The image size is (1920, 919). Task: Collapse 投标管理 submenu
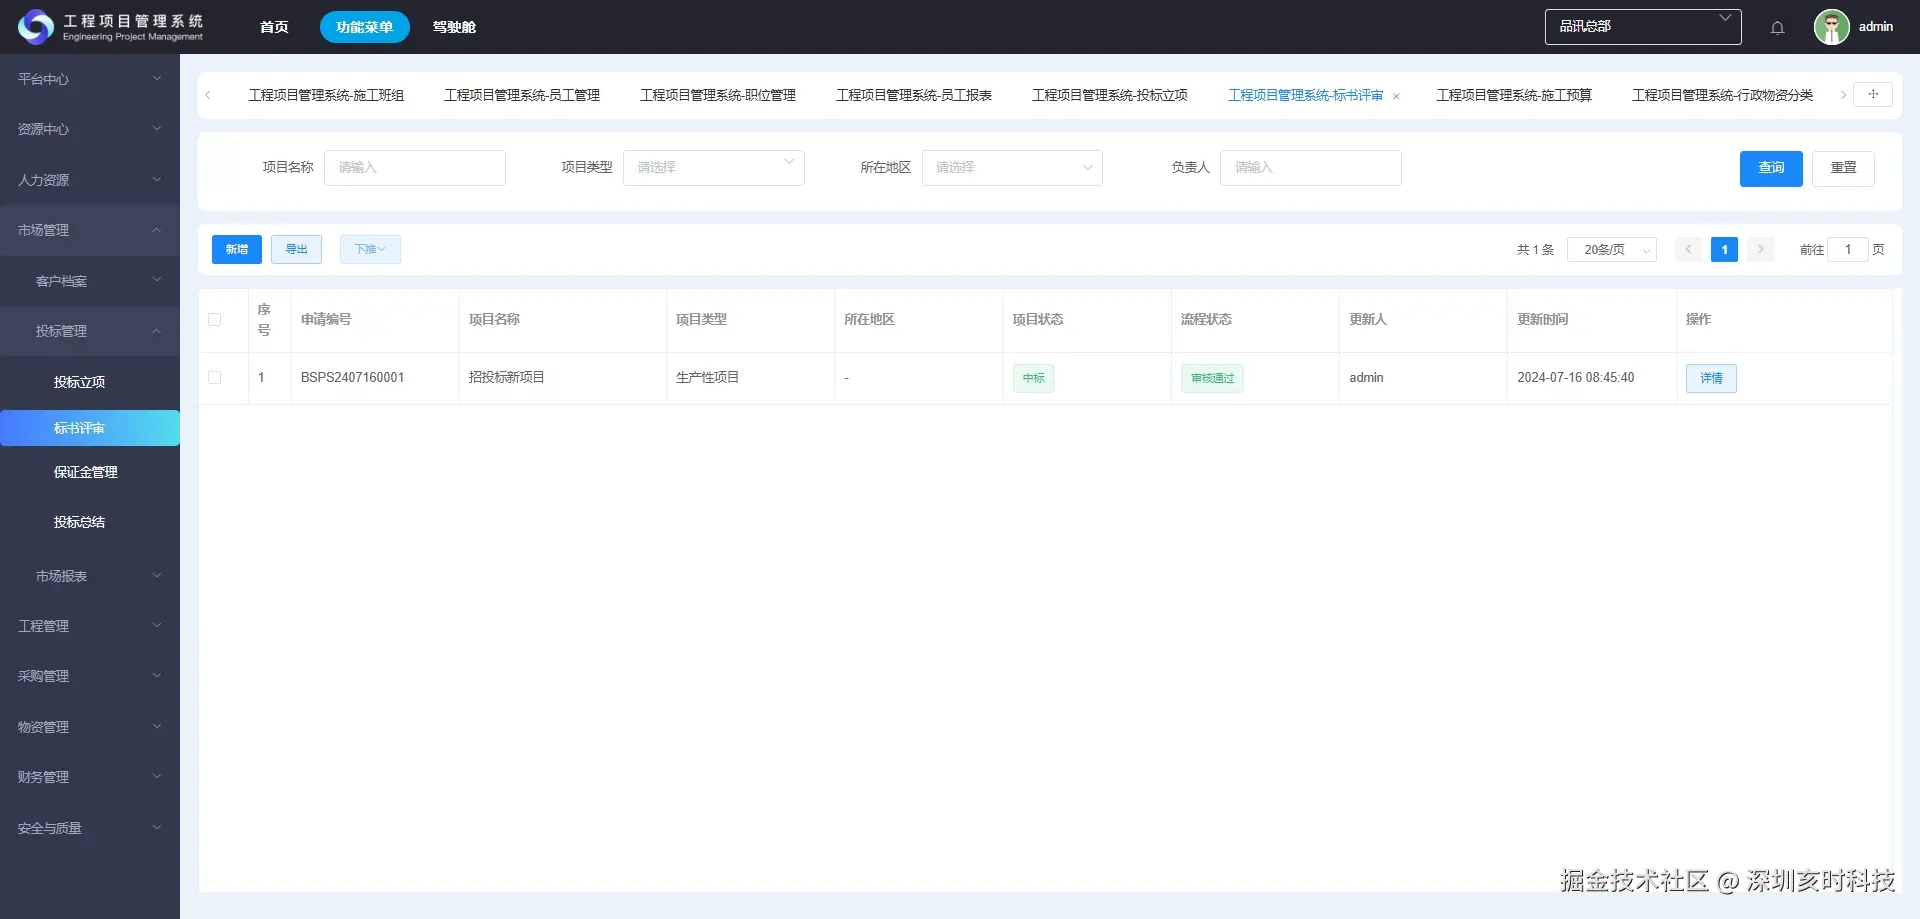(90, 331)
